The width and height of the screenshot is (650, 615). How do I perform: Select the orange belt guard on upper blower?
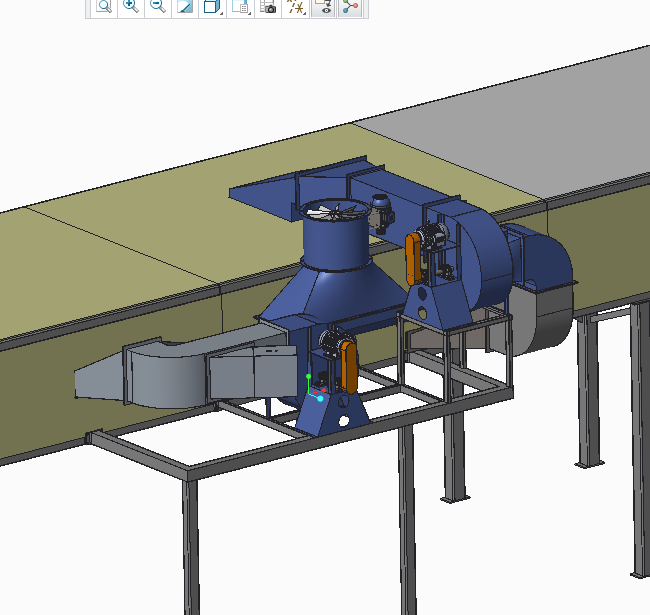tap(413, 259)
